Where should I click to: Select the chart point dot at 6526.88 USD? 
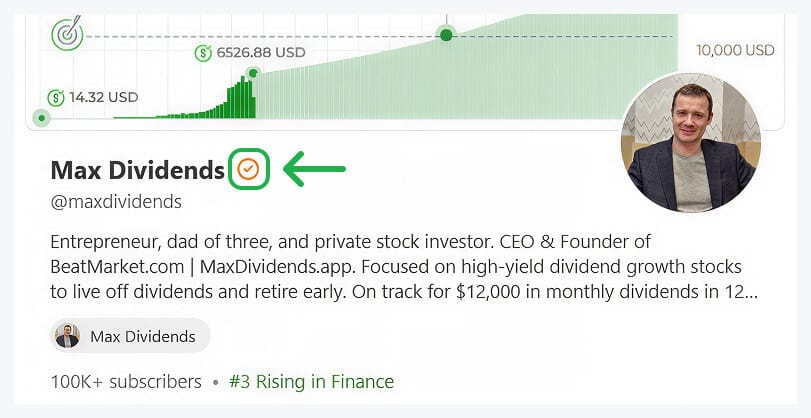[253, 73]
